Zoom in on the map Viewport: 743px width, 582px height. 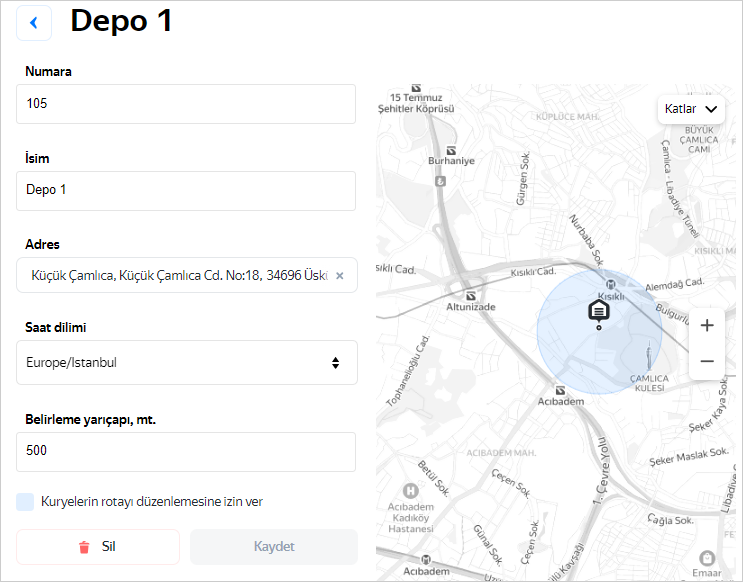tap(707, 325)
